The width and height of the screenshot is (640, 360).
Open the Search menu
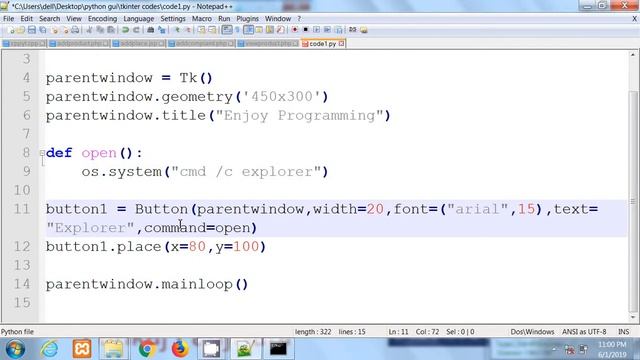pyautogui.click(x=49, y=19)
